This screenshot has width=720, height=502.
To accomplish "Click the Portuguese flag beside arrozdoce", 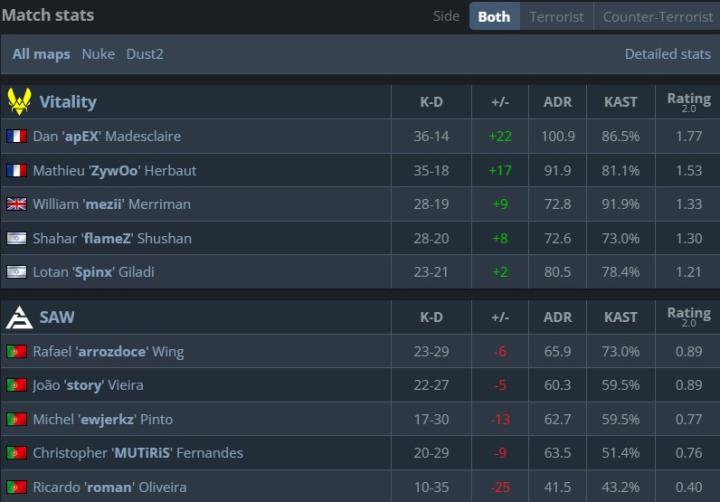I will coord(16,352).
